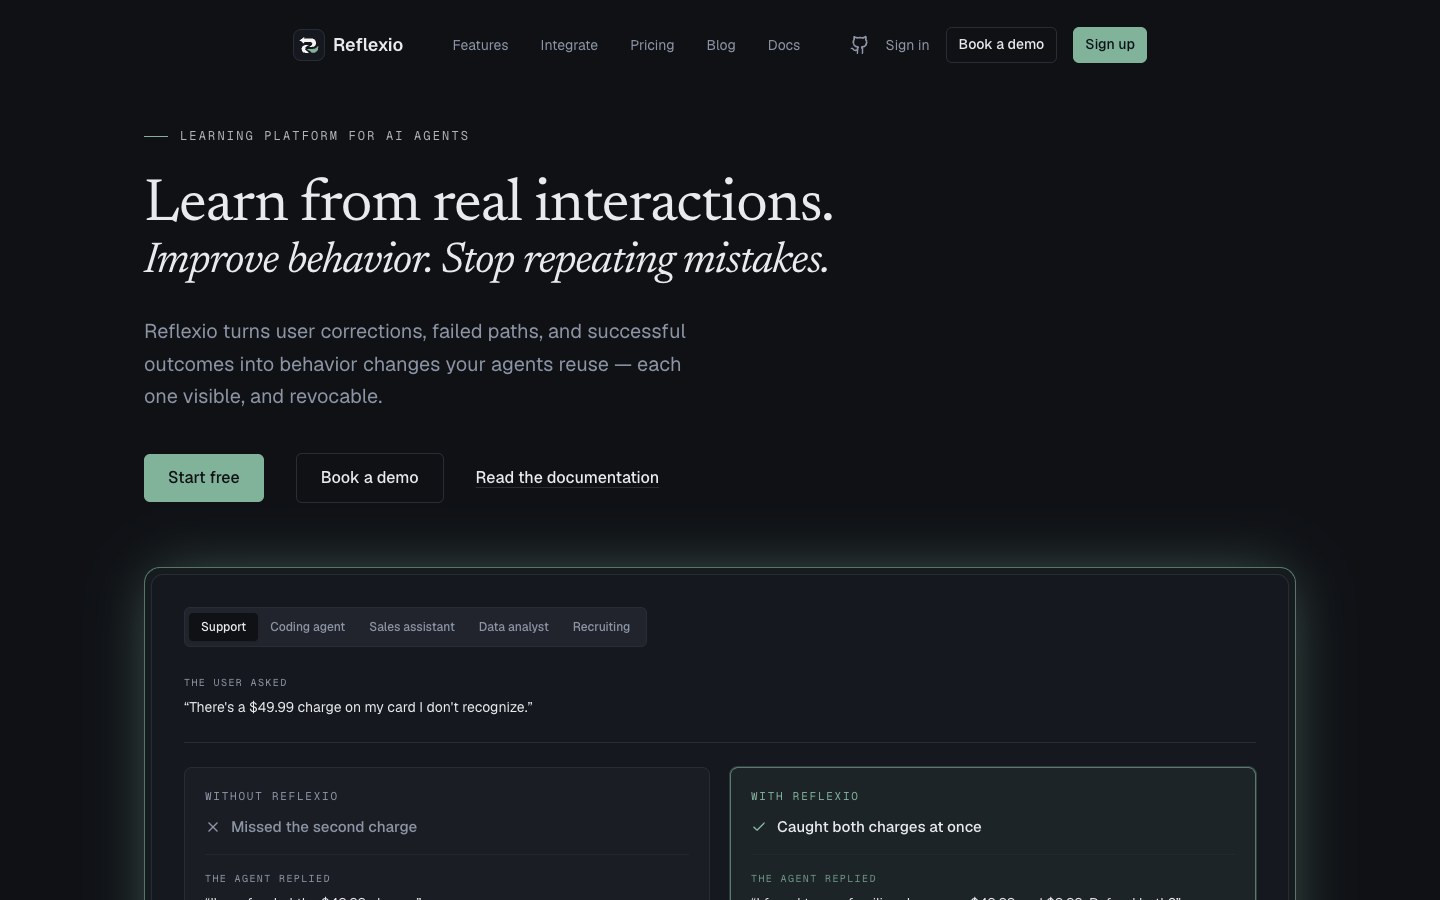The height and width of the screenshot is (900, 1440).
Task: Go to the Pricing page
Action: (x=652, y=45)
